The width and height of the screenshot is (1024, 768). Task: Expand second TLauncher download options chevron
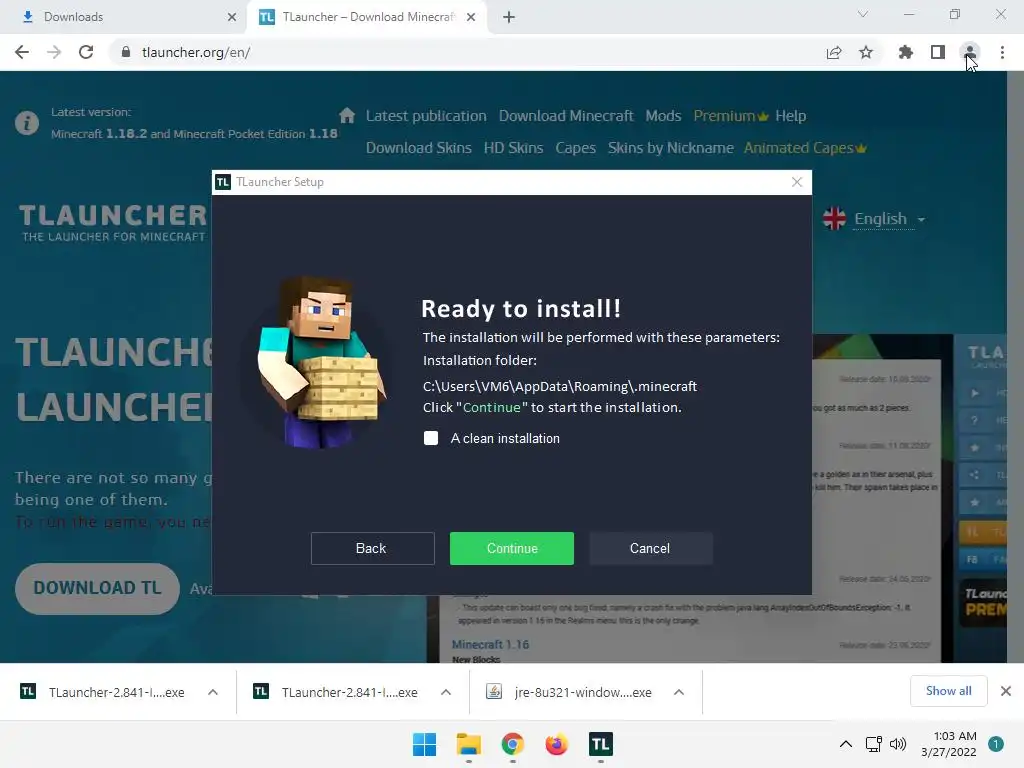pos(446,692)
